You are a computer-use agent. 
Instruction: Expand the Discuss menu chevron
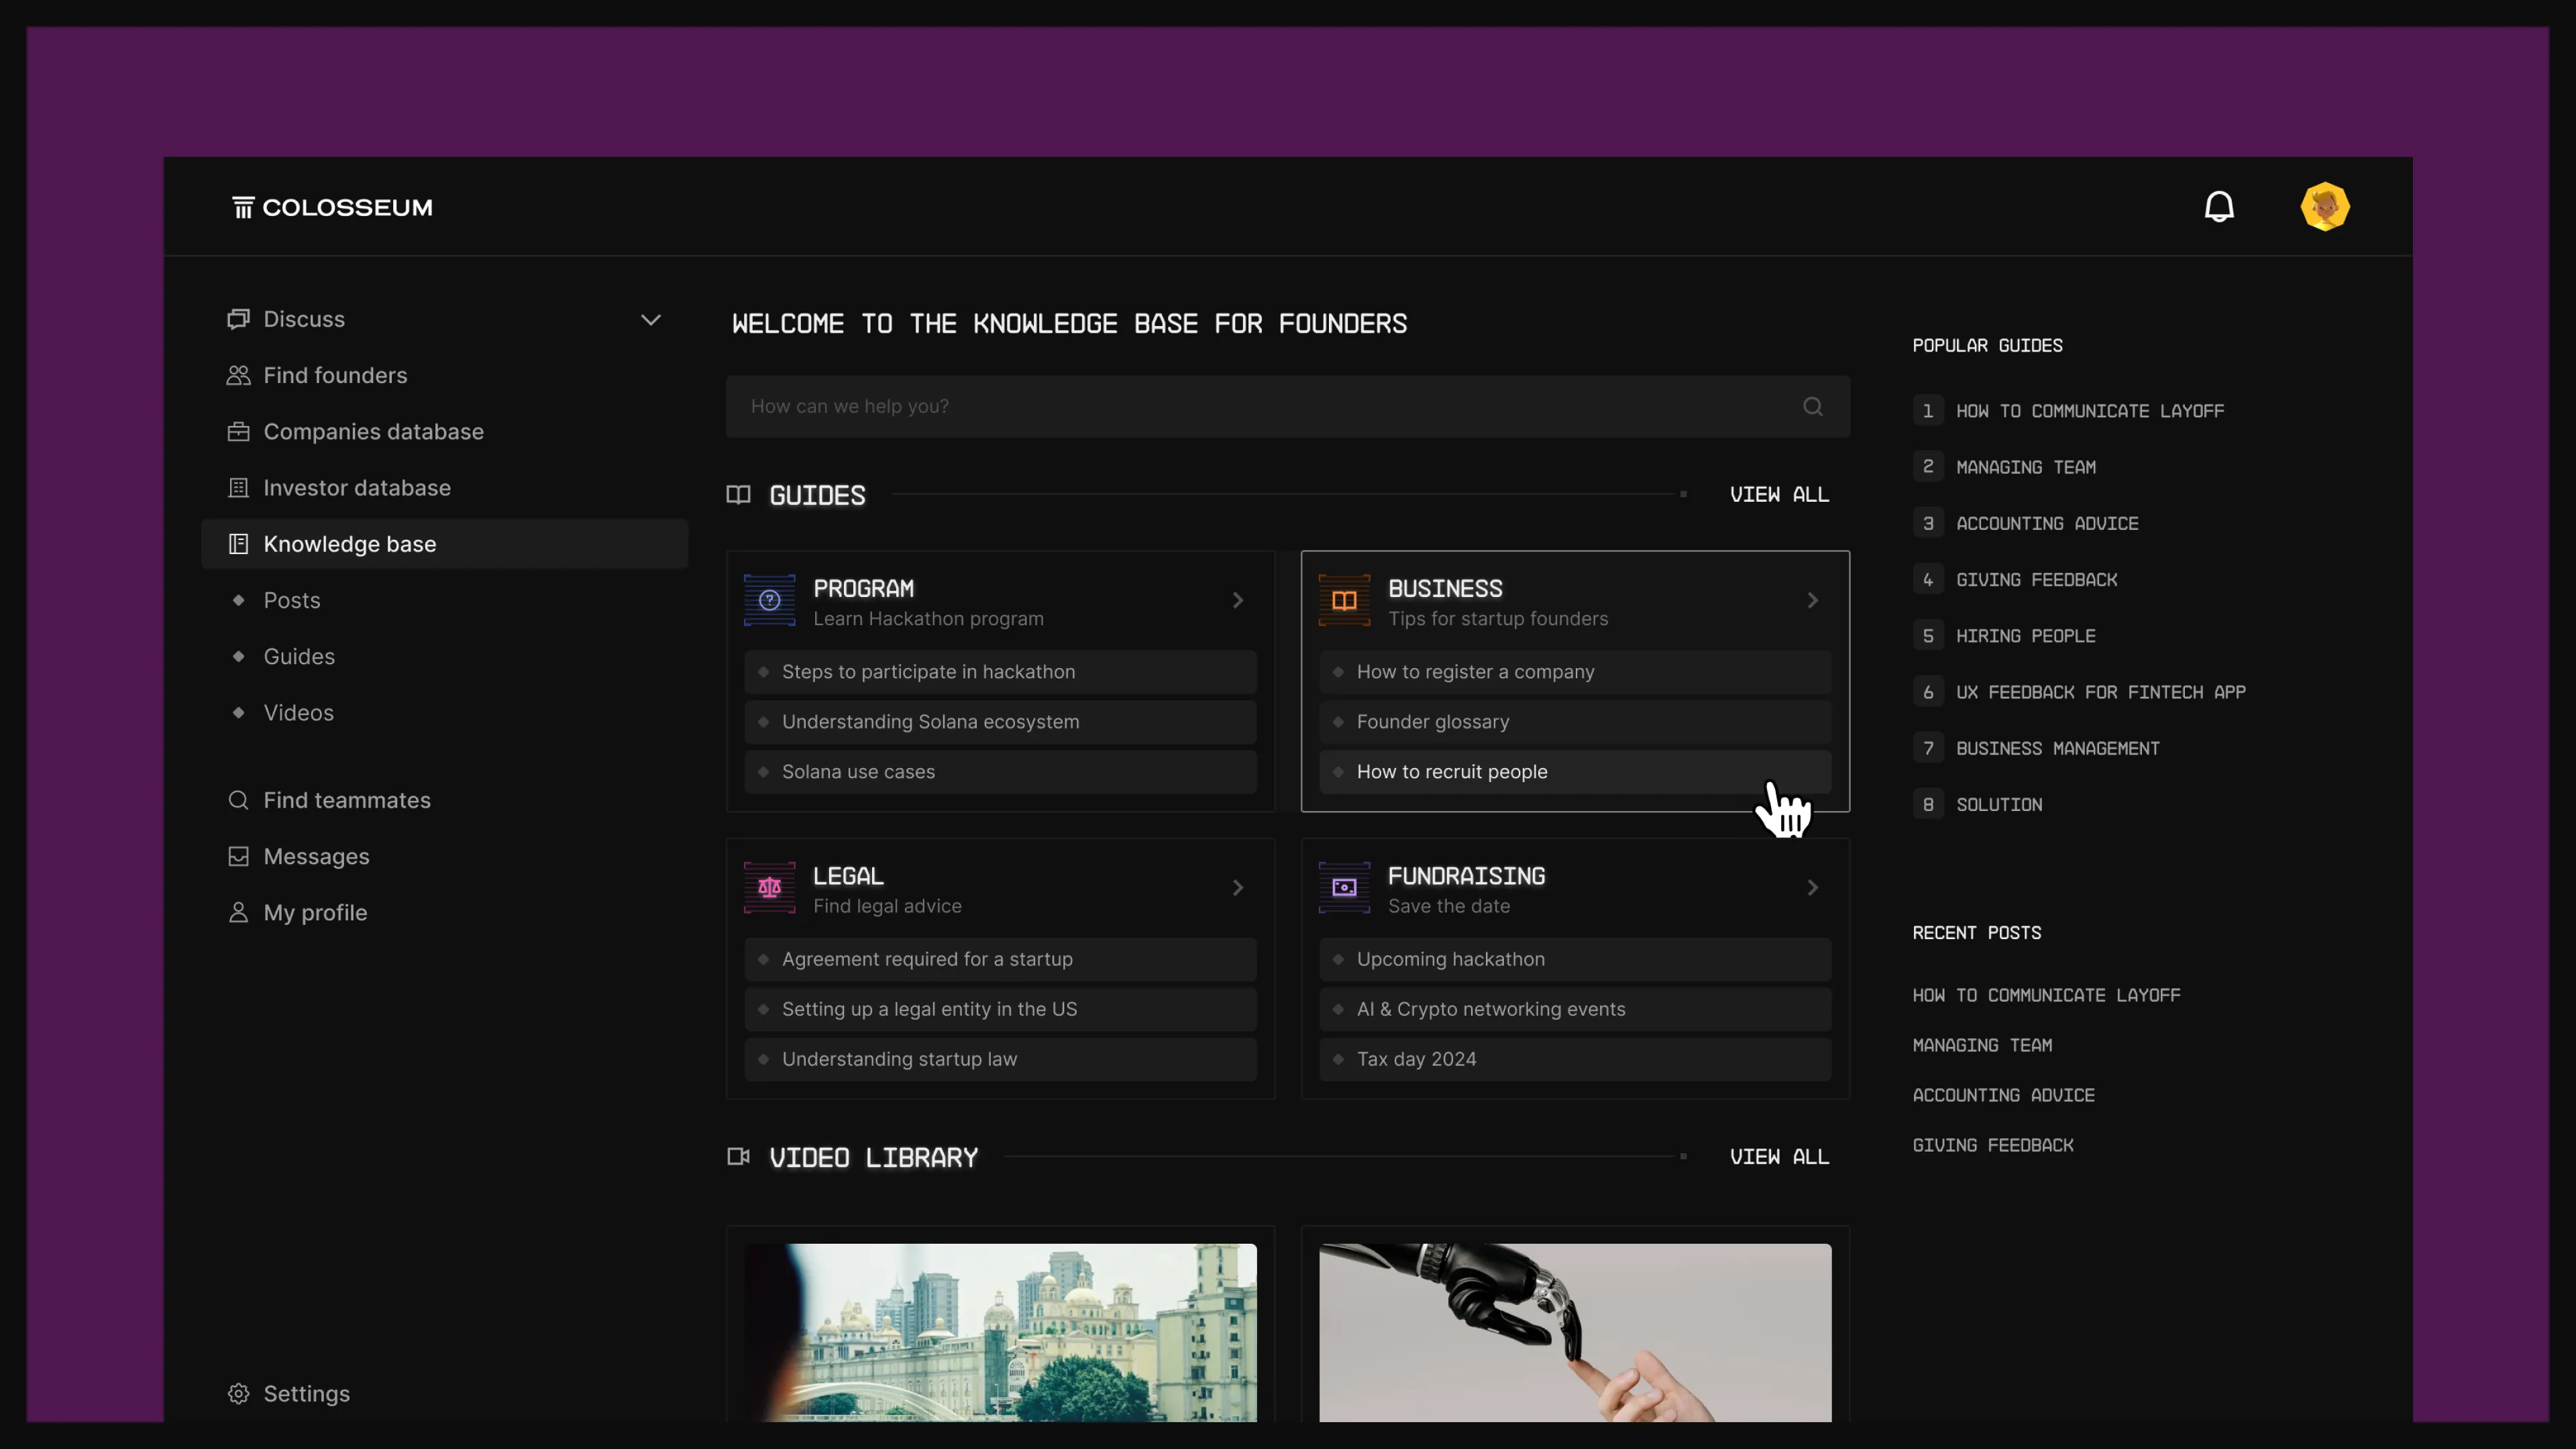pyautogui.click(x=651, y=320)
